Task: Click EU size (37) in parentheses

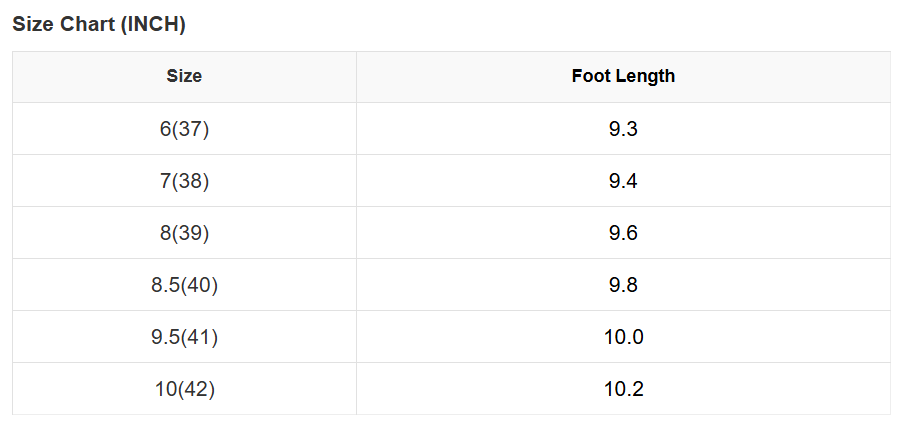Action: (x=191, y=129)
